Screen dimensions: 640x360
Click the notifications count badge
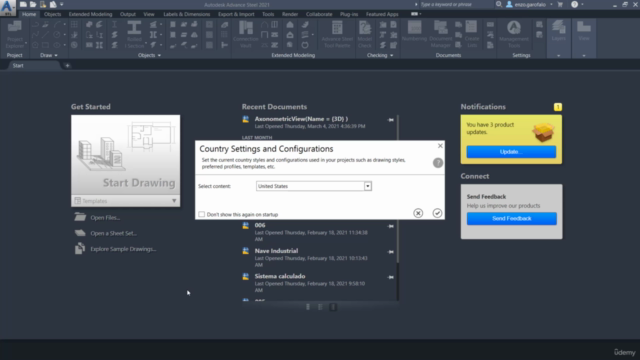pos(558,107)
